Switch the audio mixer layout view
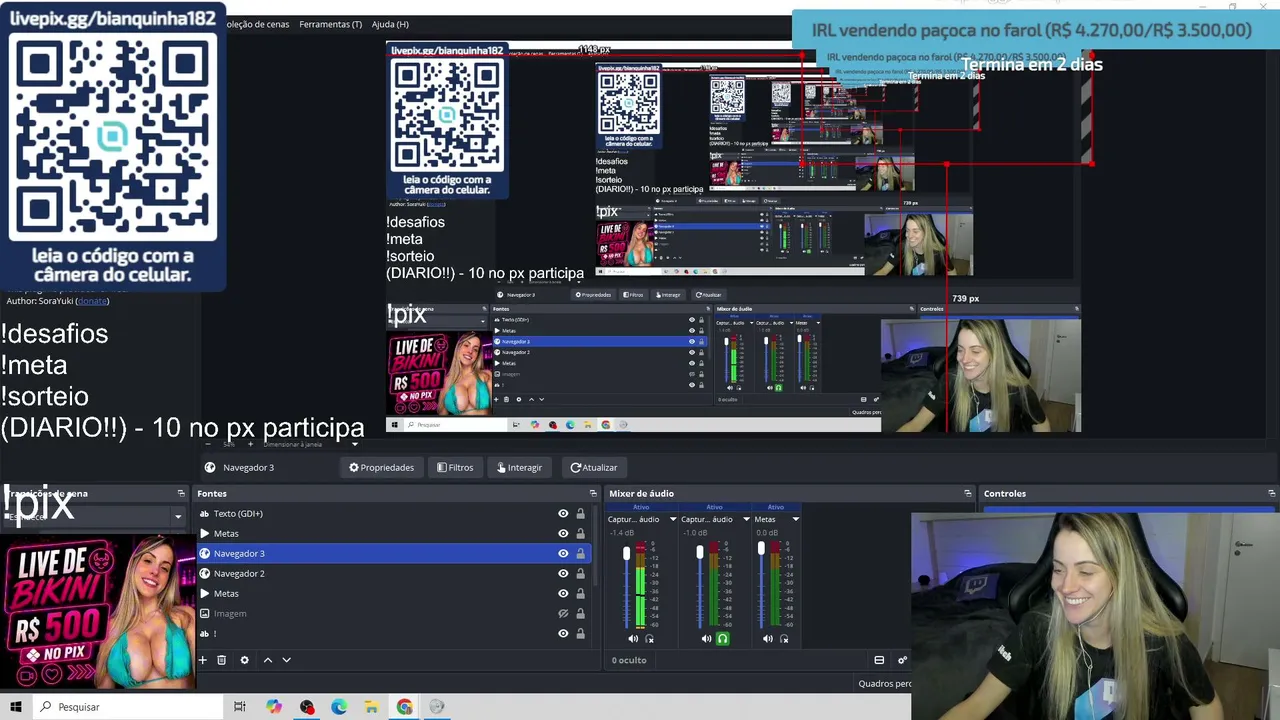Viewport: 1280px width, 720px height. click(879, 660)
